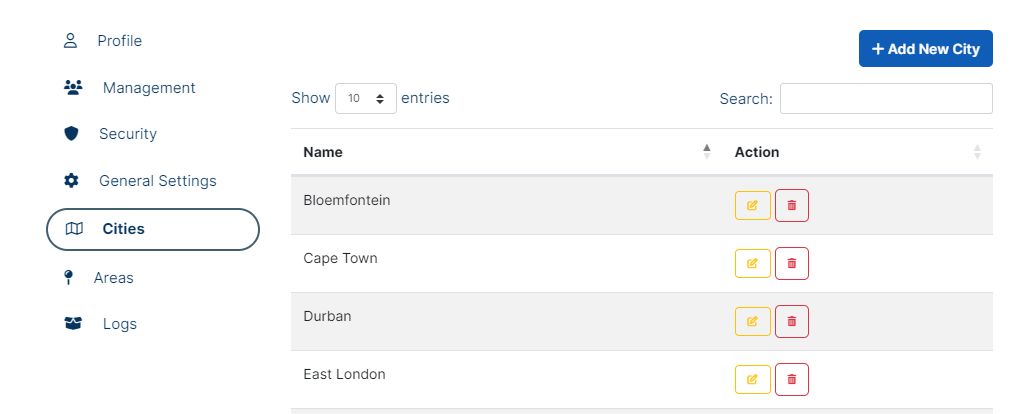Remove Durban using its trash icon
Viewport: 1020px width, 414px height.
(x=792, y=321)
